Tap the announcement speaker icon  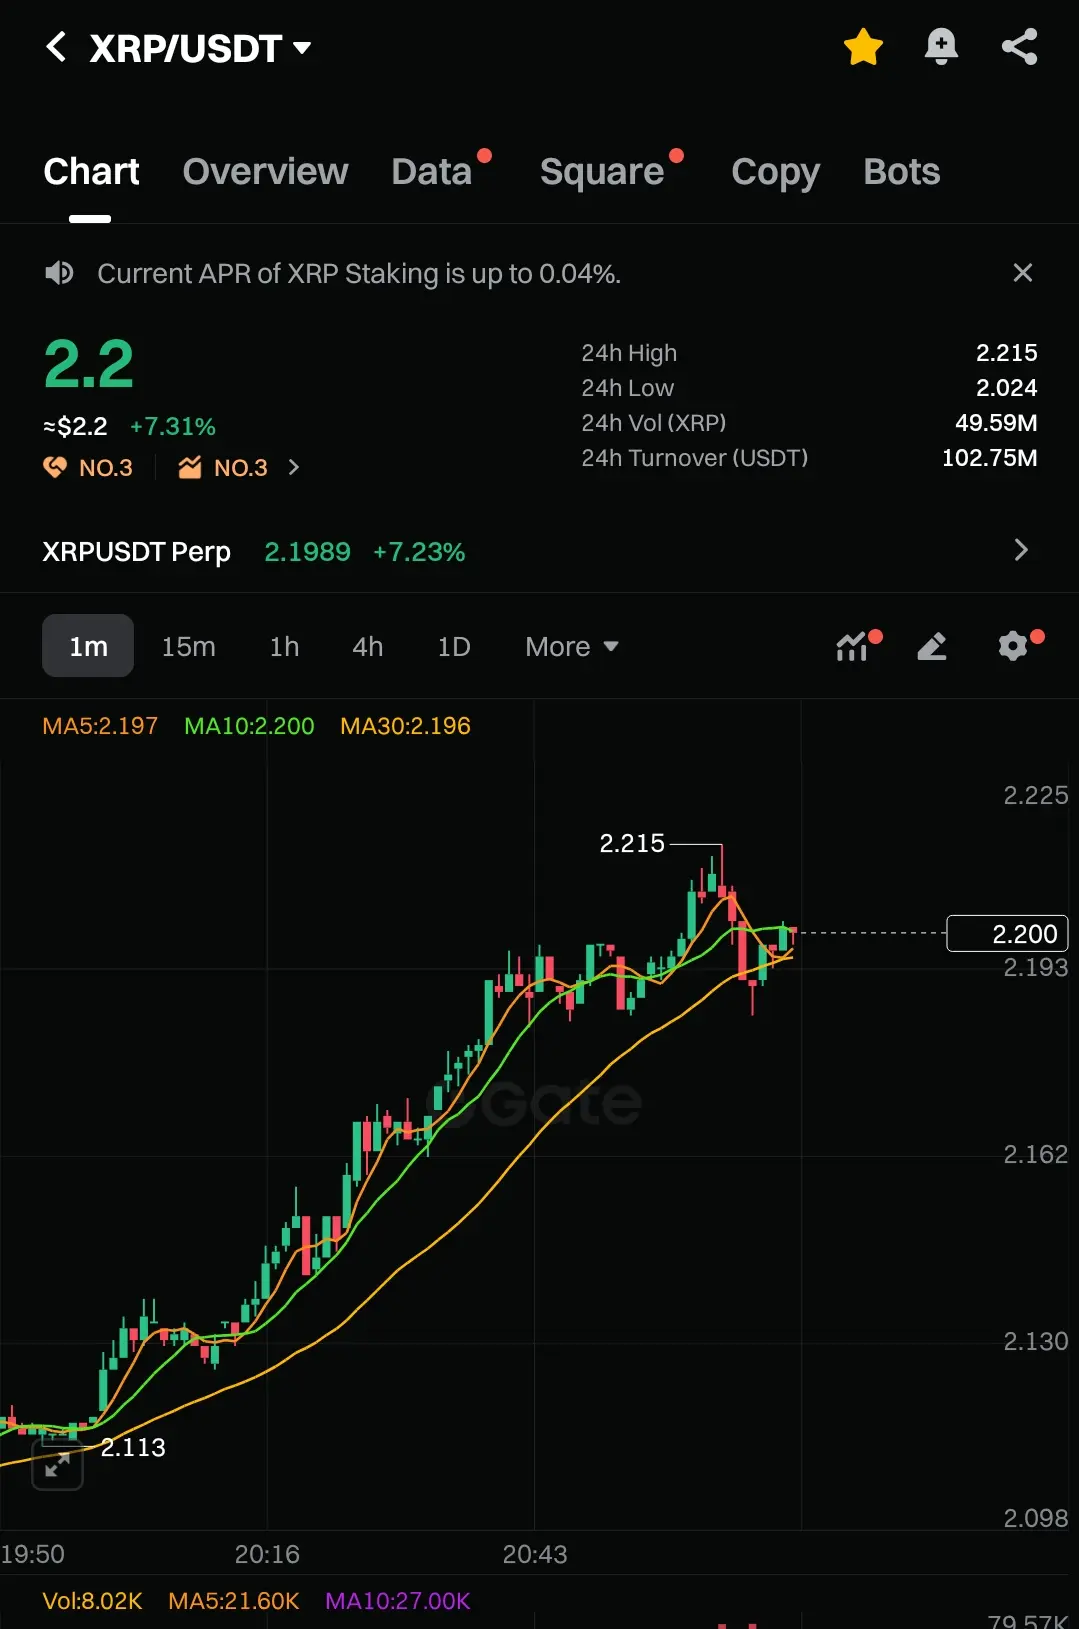60,273
